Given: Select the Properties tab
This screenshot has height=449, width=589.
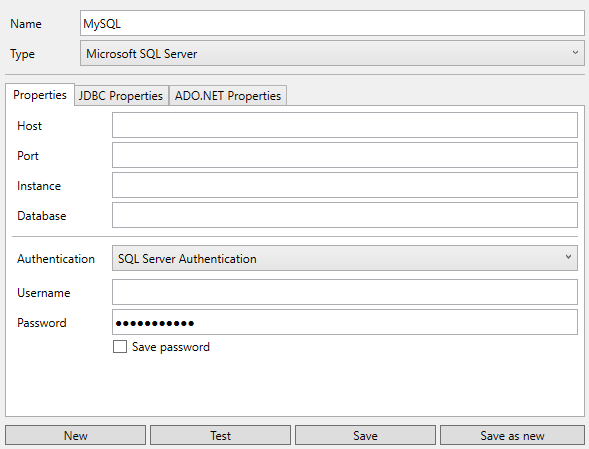Looking at the screenshot, I should coord(40,95).
